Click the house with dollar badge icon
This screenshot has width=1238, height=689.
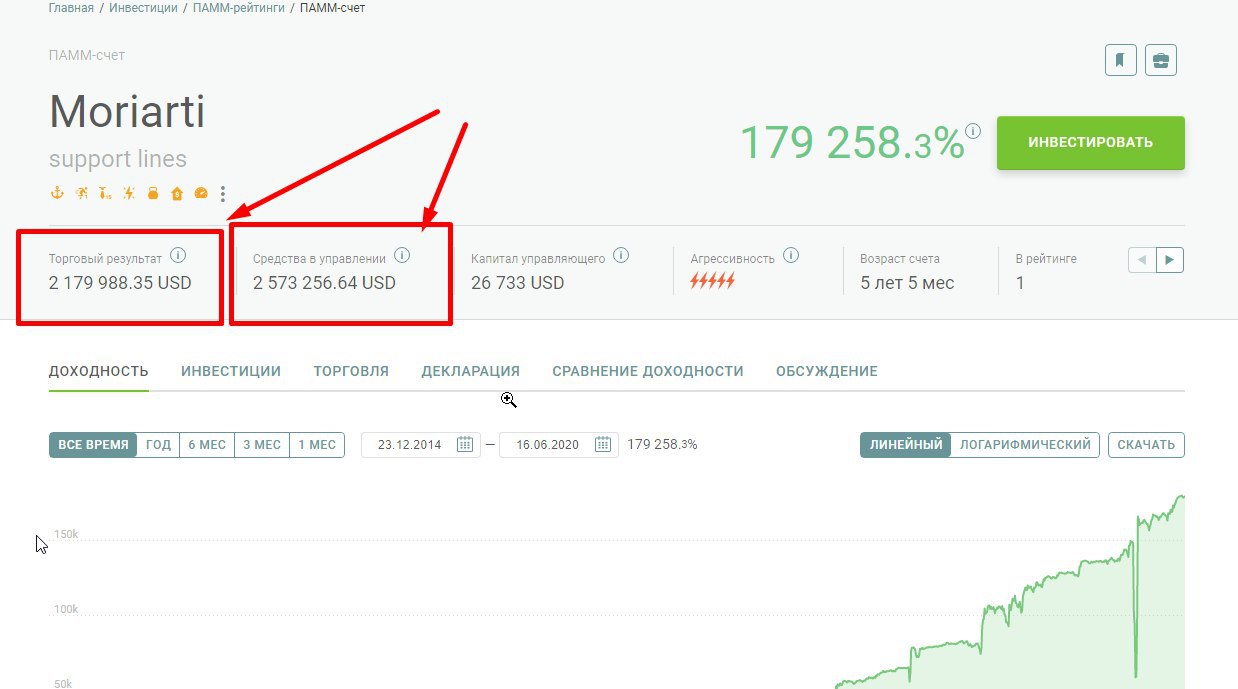177,193
